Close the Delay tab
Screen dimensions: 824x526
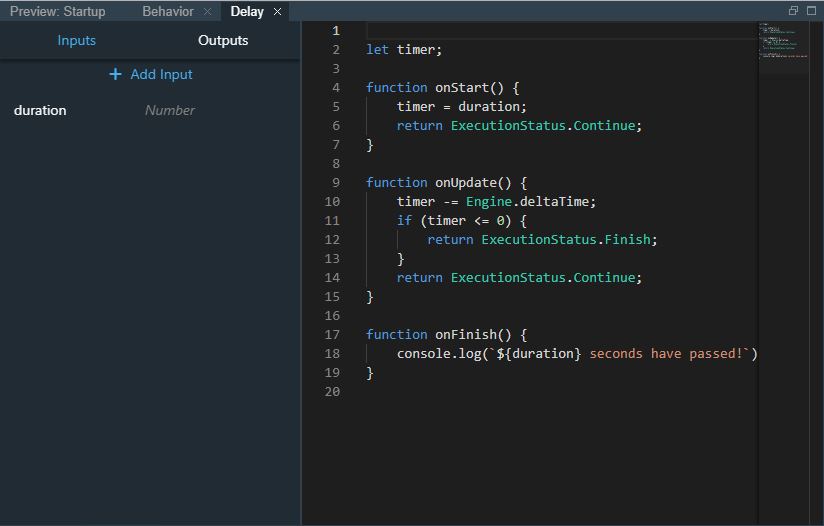(x=278, y=12)
